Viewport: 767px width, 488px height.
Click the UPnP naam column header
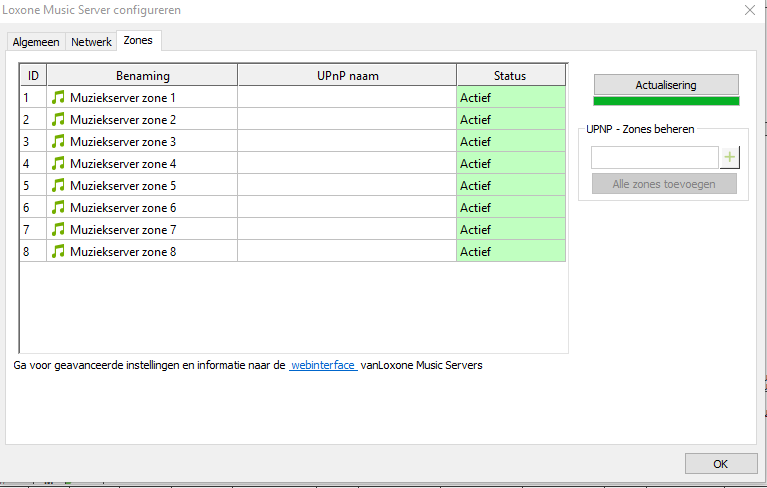coord(347,76)
